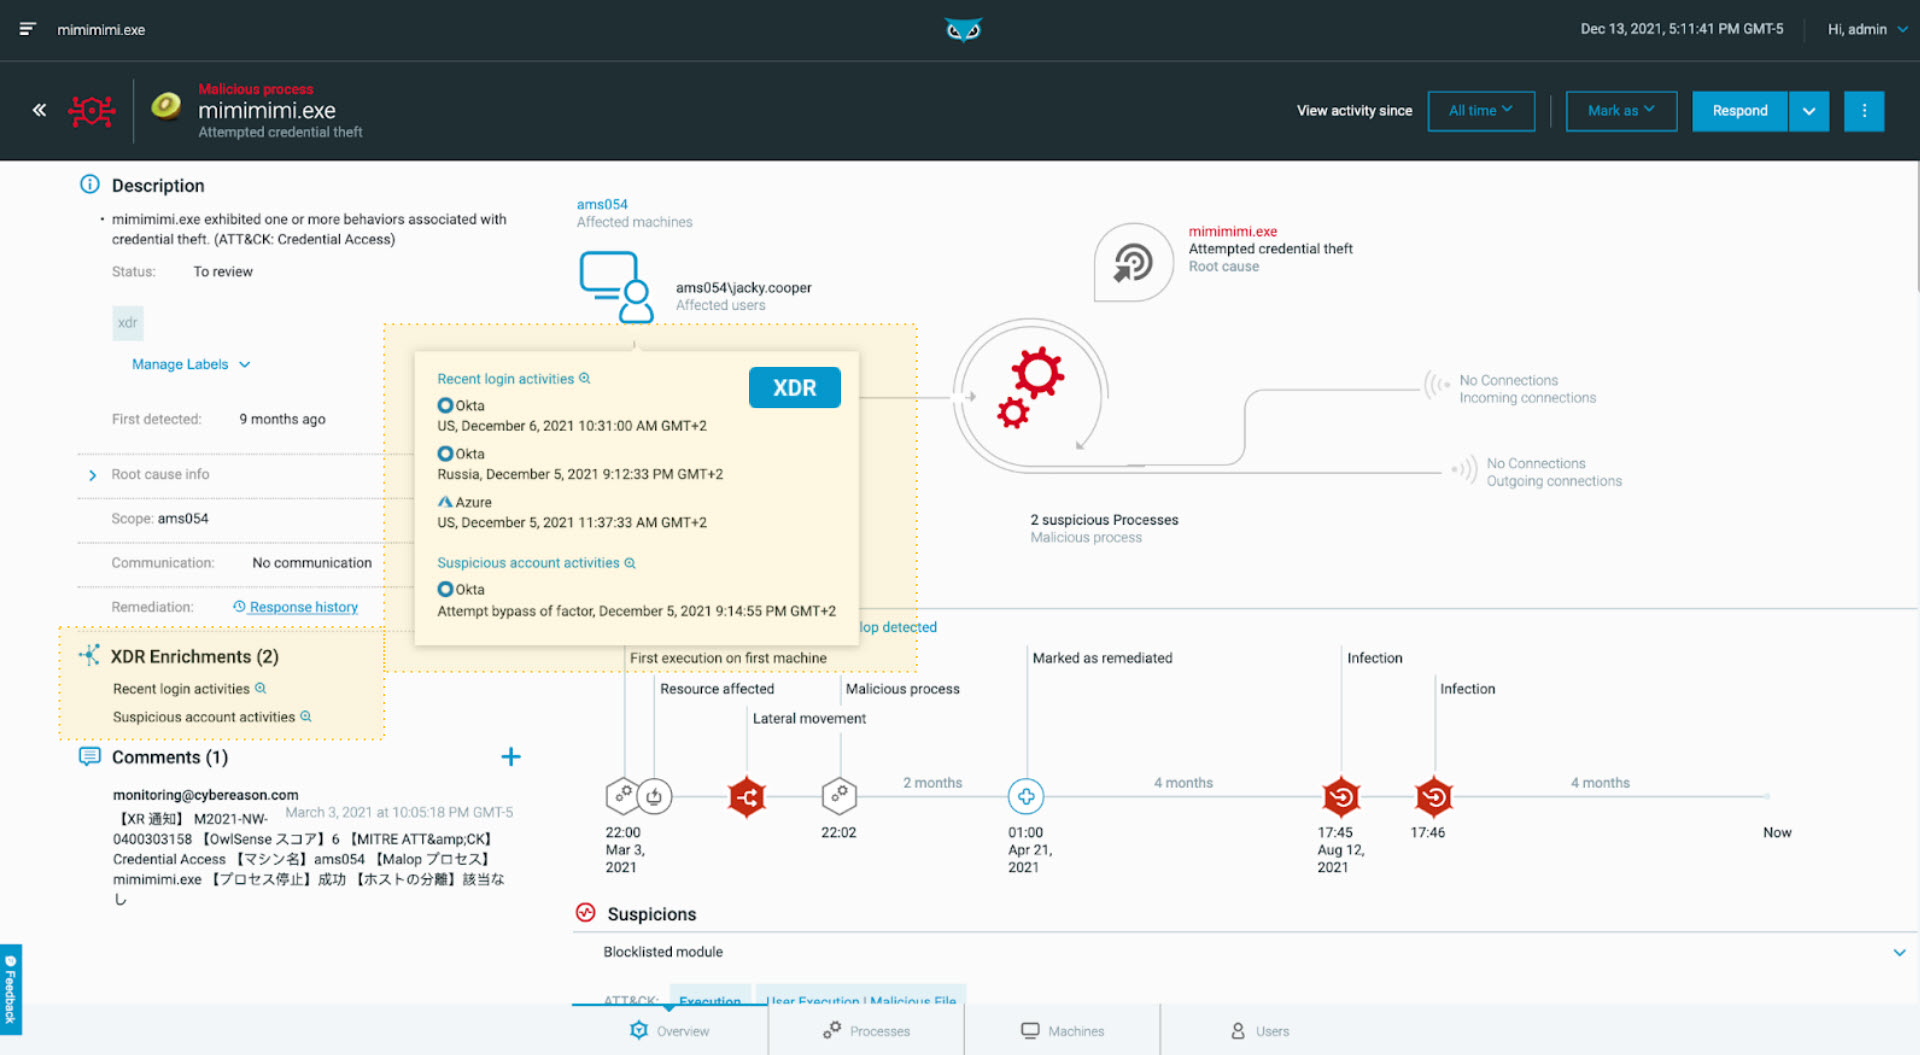1920x1055 pixels.
Task: Open the Feedback side tab
Action: 10,990
